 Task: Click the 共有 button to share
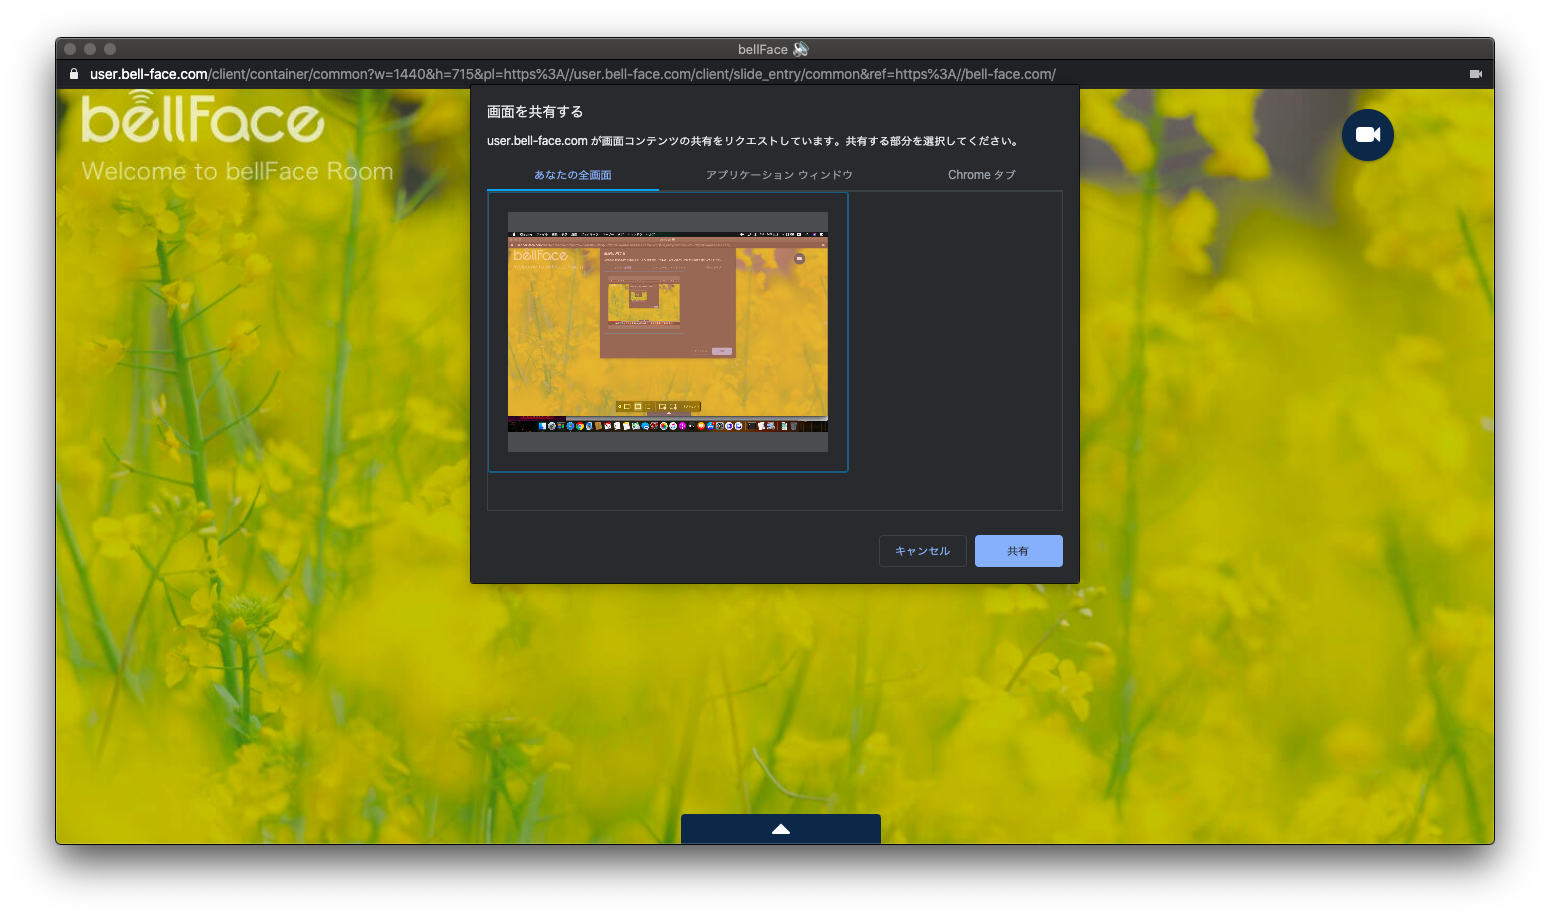pyautogui.click(x=1019, y=551)
